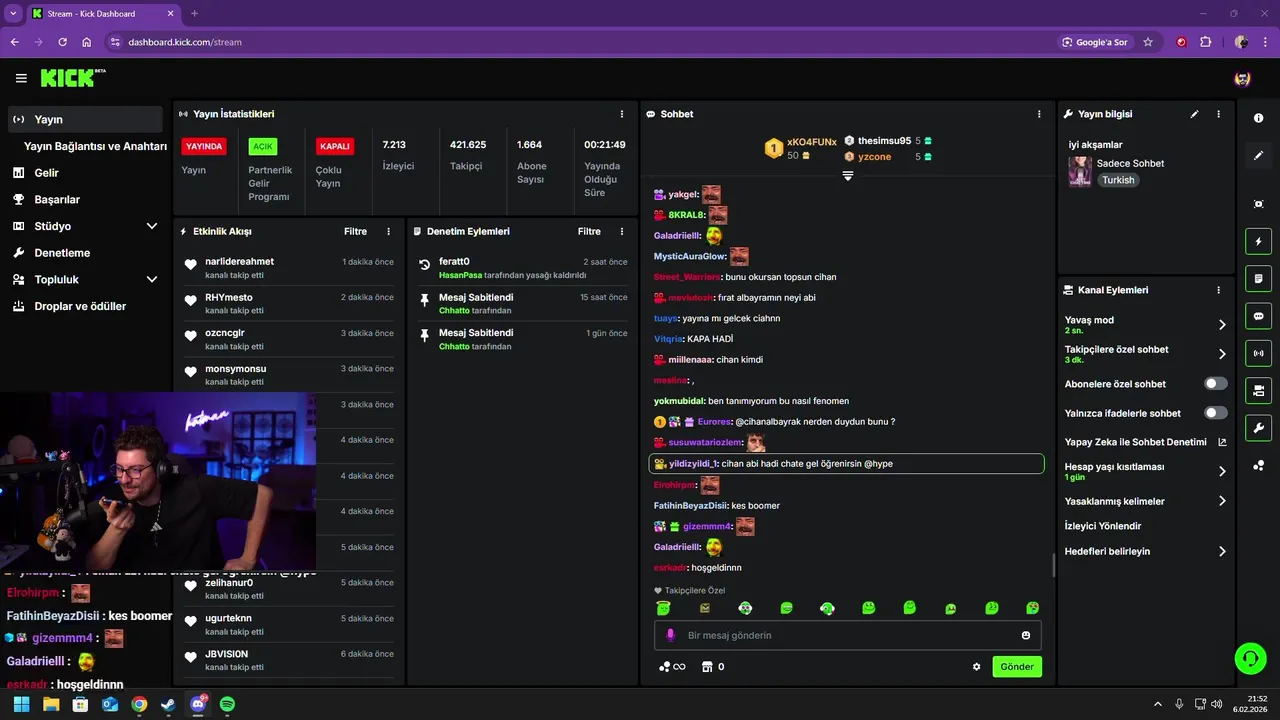This screenshot has height=720, width=1280.
Task: Click the pencil icon in the right rail
Action: pyautogui.click(x=1258, y=155)
